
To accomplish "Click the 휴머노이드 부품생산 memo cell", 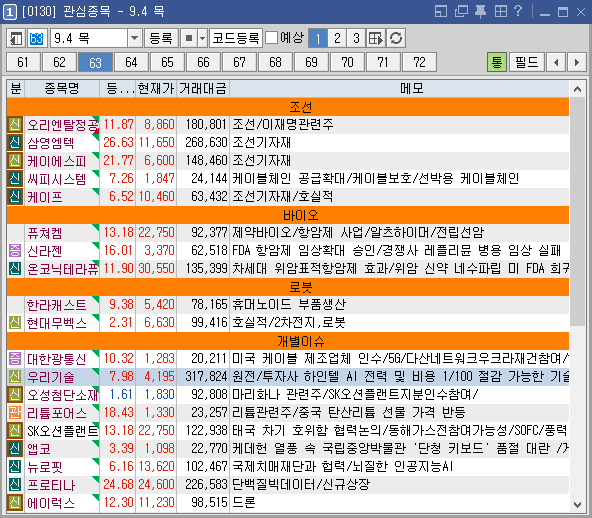I will tap(399, 305).
